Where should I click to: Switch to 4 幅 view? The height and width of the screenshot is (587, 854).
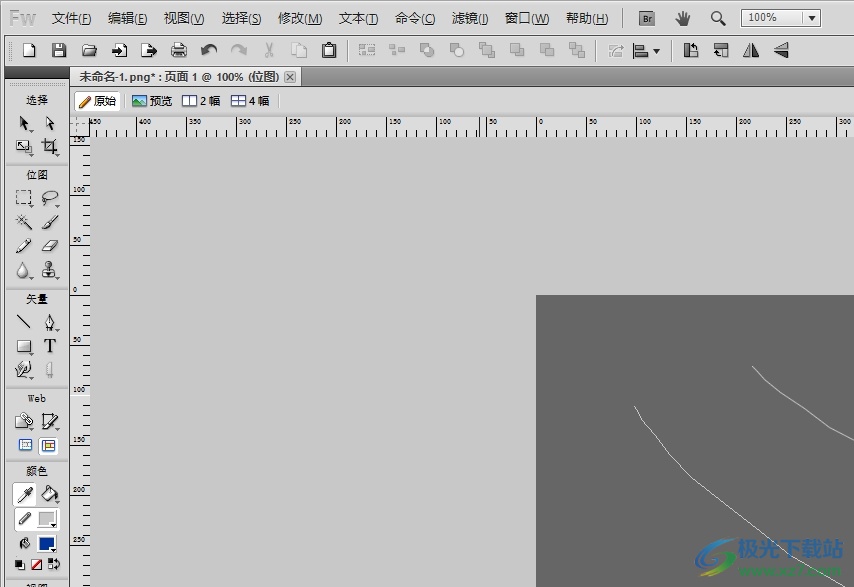tap(250, 101)
